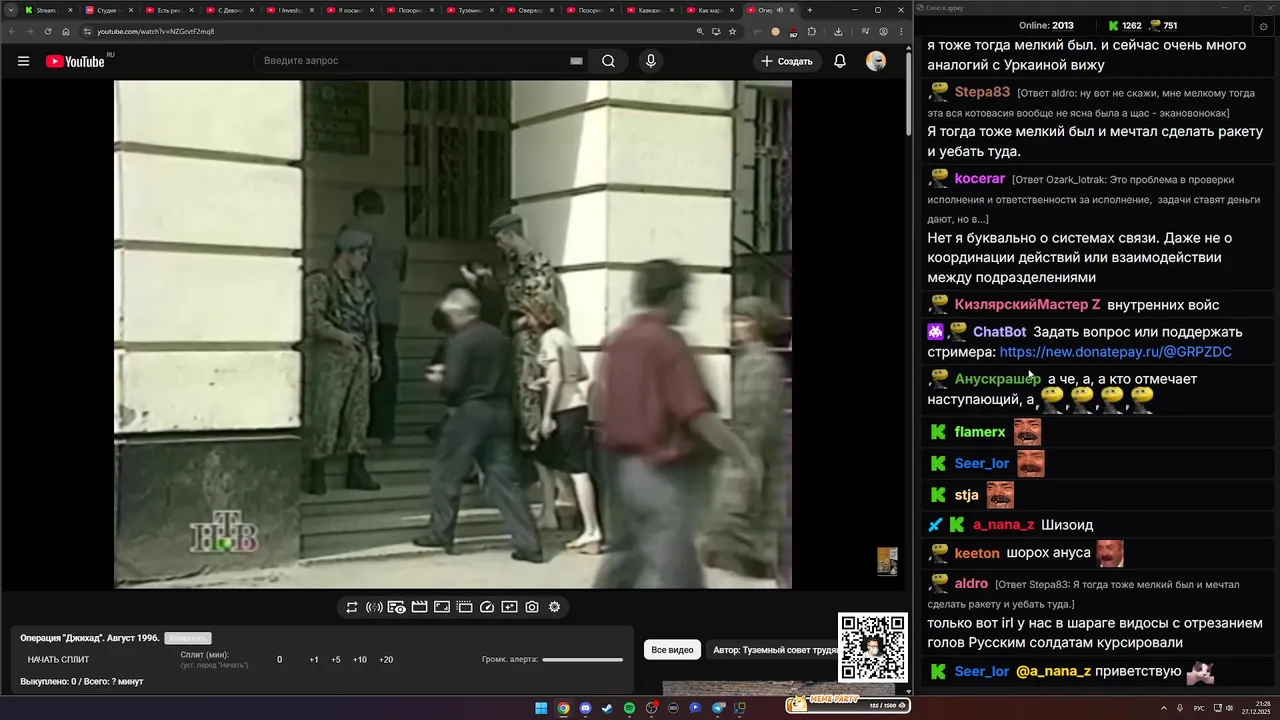1280x720 pixels.
Task: Reload the page in Chrome
Action: click(x=48, y=31)
